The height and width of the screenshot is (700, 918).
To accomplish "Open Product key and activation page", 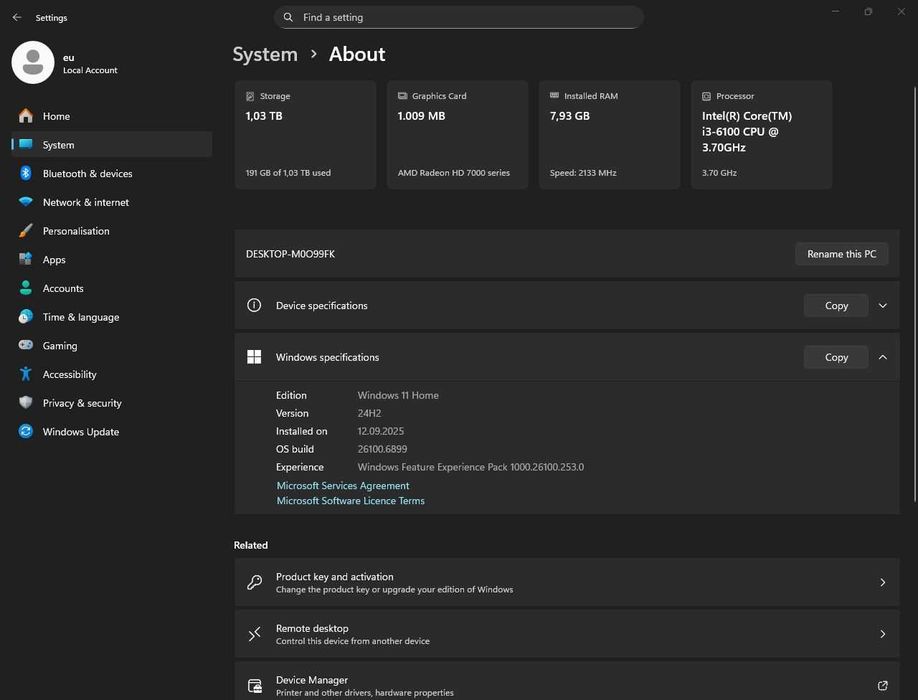I will point(560,582).
